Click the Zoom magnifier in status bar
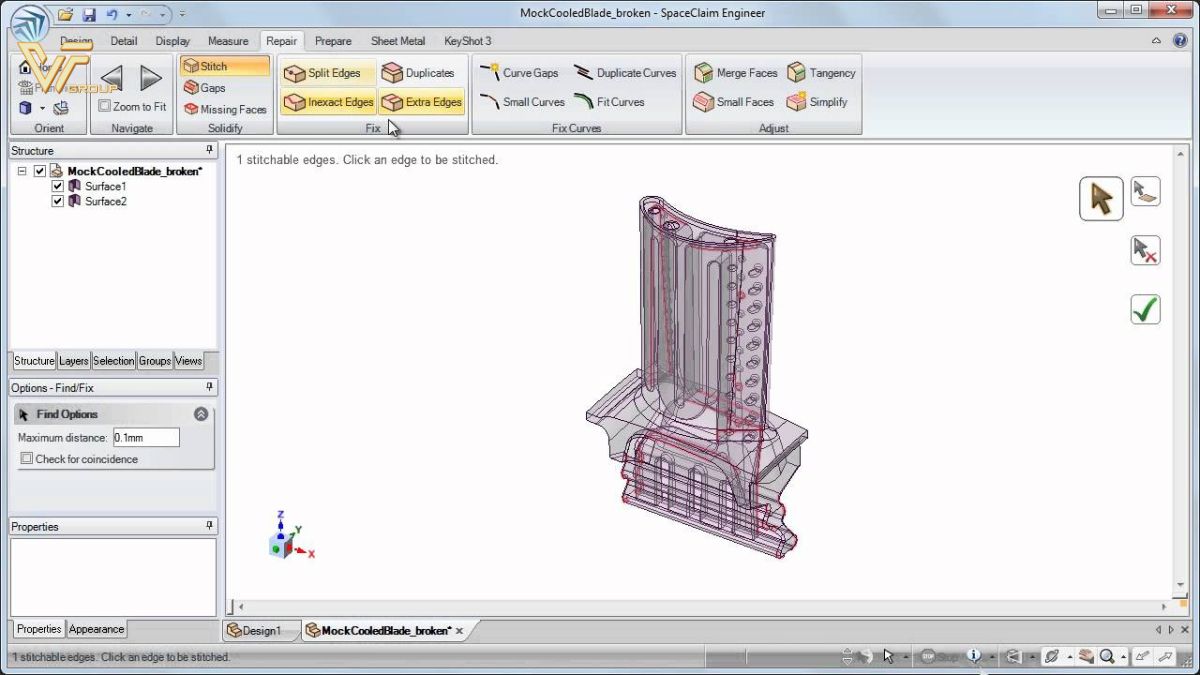The width and height of the screenshot is (1200, 675). 1108,657
